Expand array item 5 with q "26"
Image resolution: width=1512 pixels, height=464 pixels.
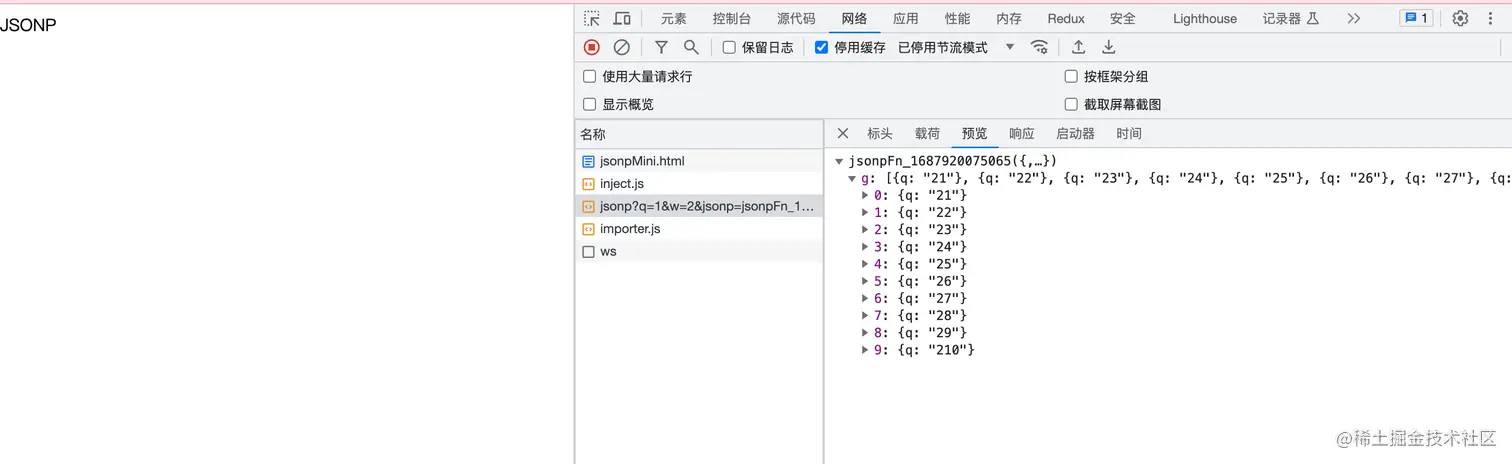866,281
